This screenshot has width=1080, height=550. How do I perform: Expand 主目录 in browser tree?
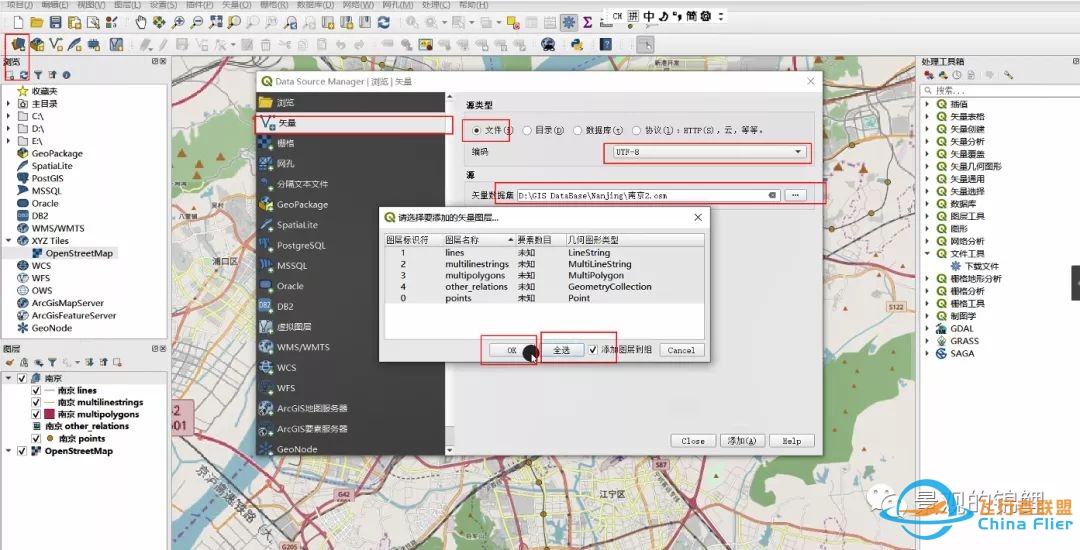(x=8, y=104)
